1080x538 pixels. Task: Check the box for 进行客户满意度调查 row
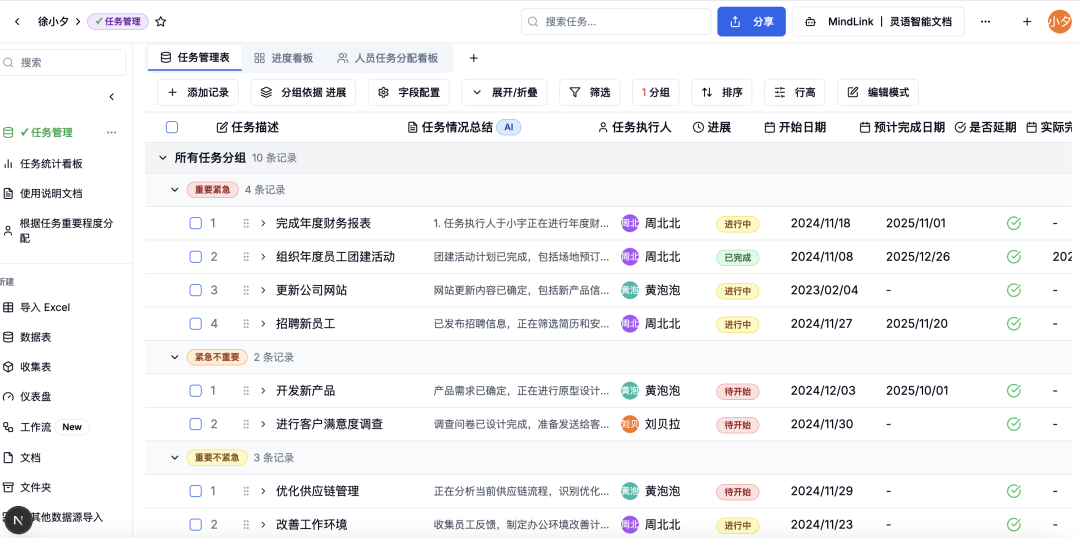click(x=196, y=424)
